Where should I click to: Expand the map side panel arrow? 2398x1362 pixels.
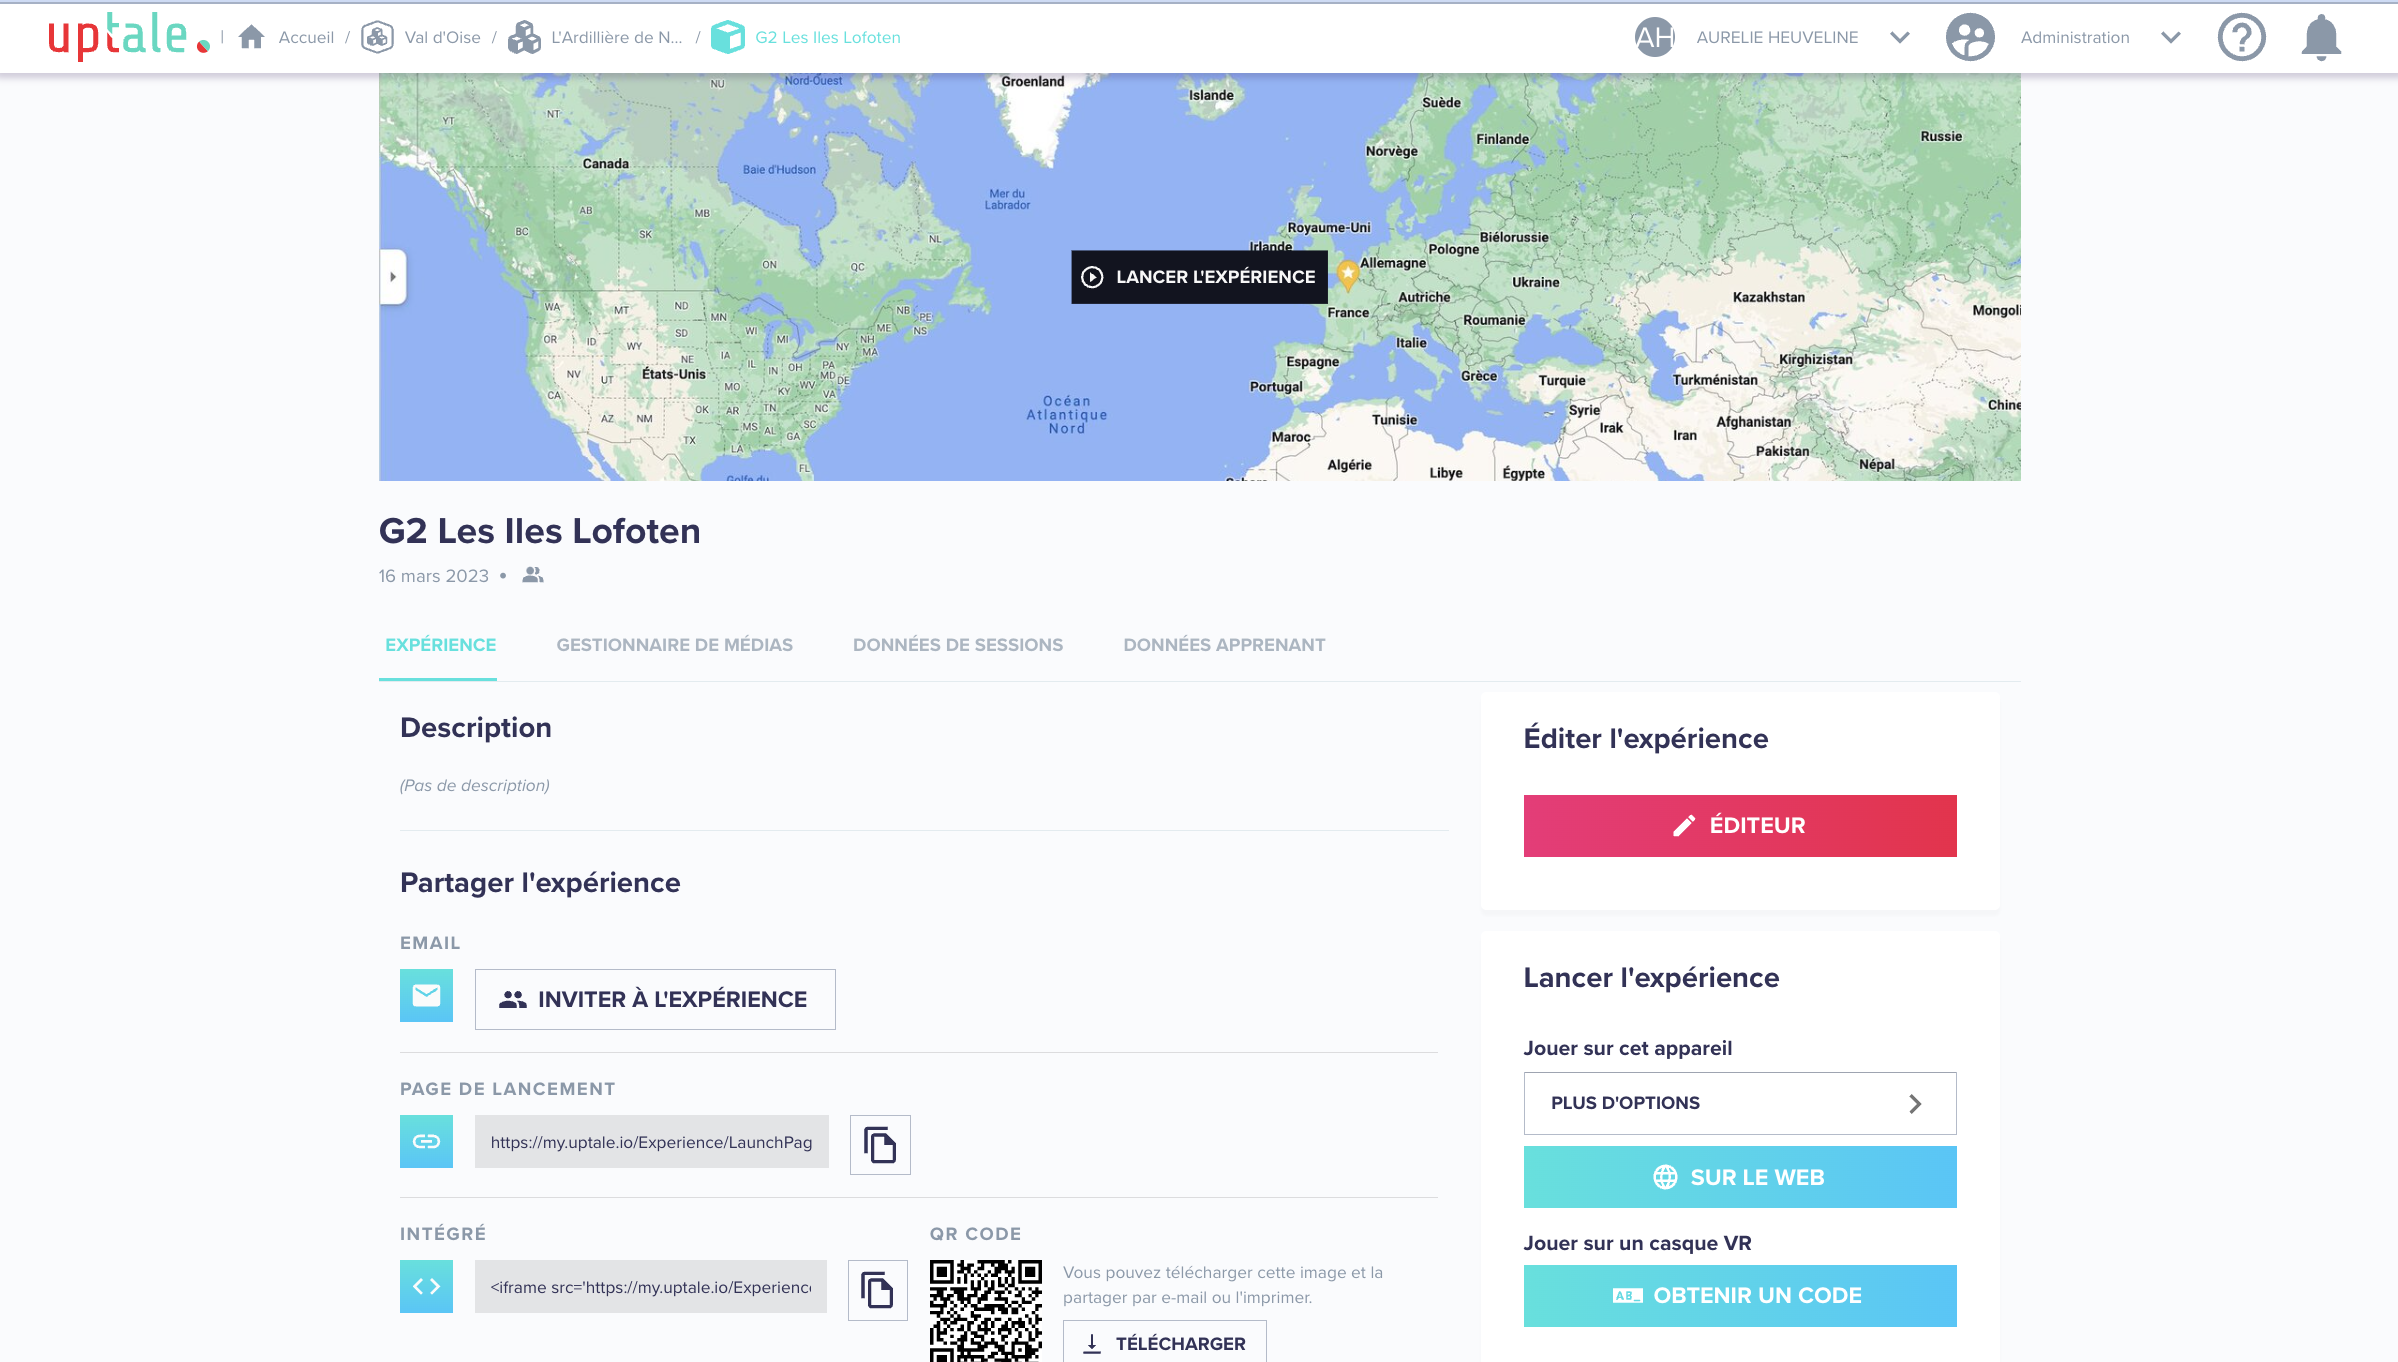tap(393, 277)
